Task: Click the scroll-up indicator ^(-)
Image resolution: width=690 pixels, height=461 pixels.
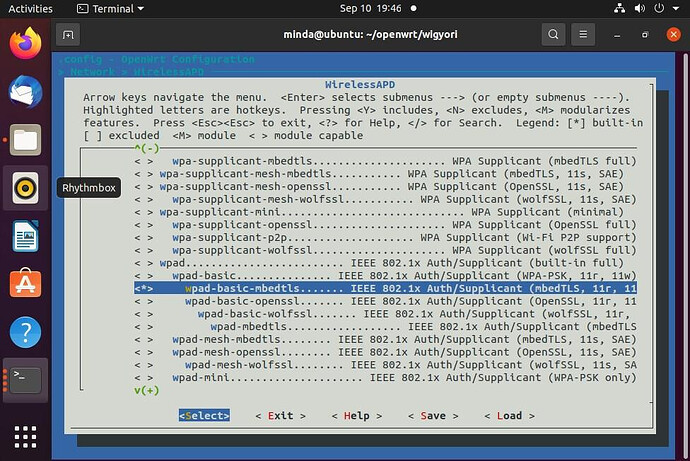Action: (147, 149)
